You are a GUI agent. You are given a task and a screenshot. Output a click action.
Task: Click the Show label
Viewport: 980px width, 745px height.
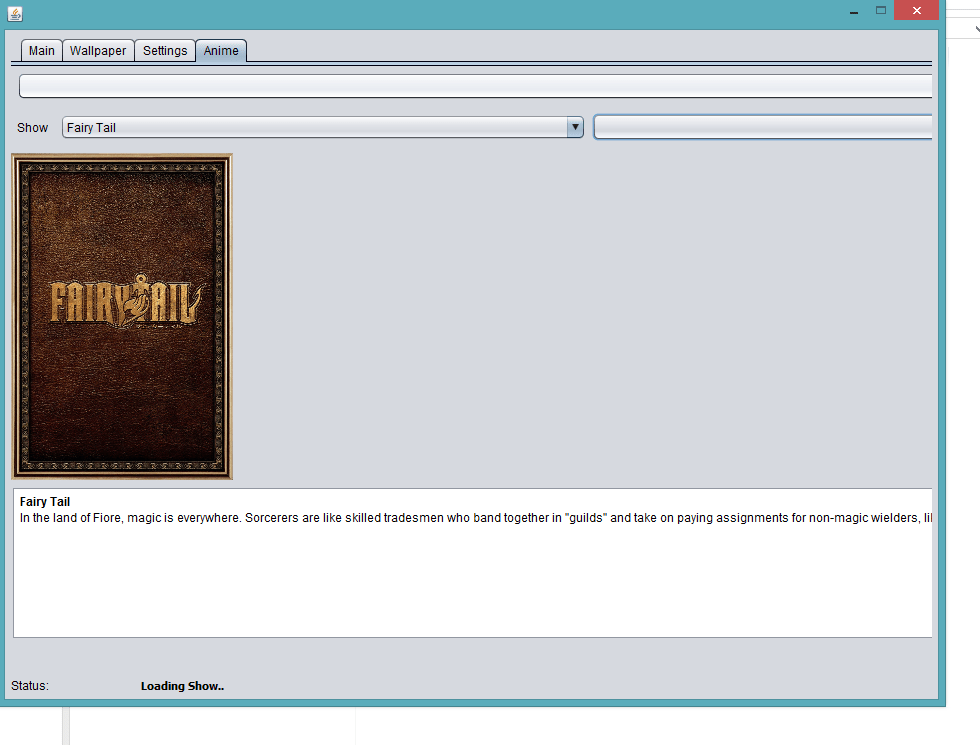coord(32,128)
